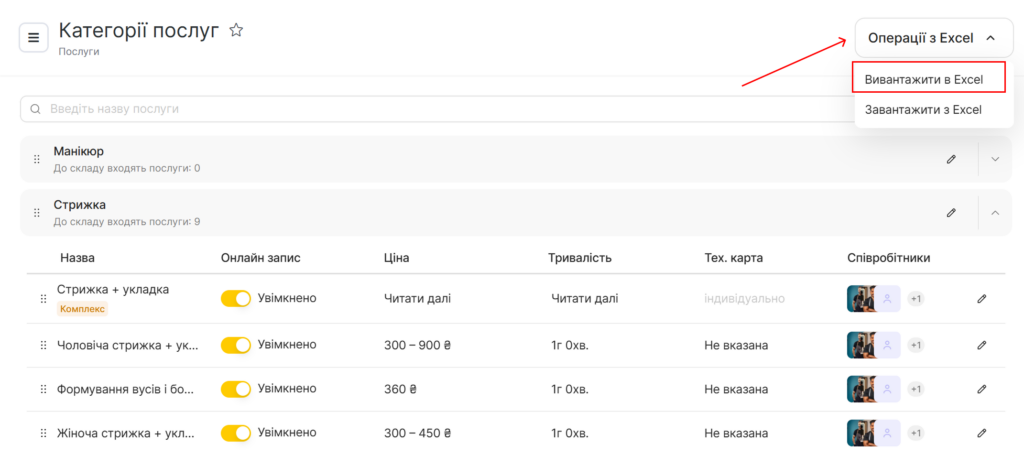Screen dimensions: 1024x455
Task: Edit the Чоловіча стрижка service row
Action: (981, 345)
